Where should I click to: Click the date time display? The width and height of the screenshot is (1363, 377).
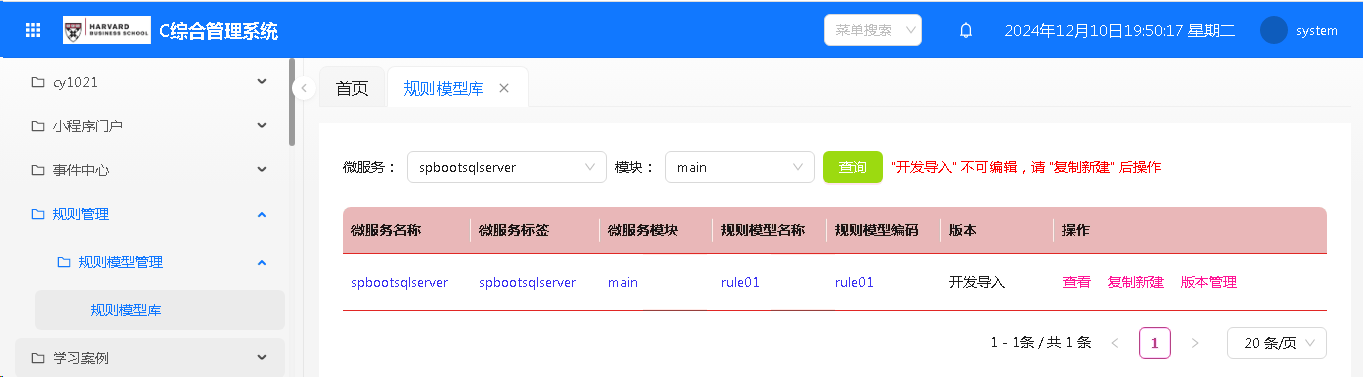coord(1120,30)
